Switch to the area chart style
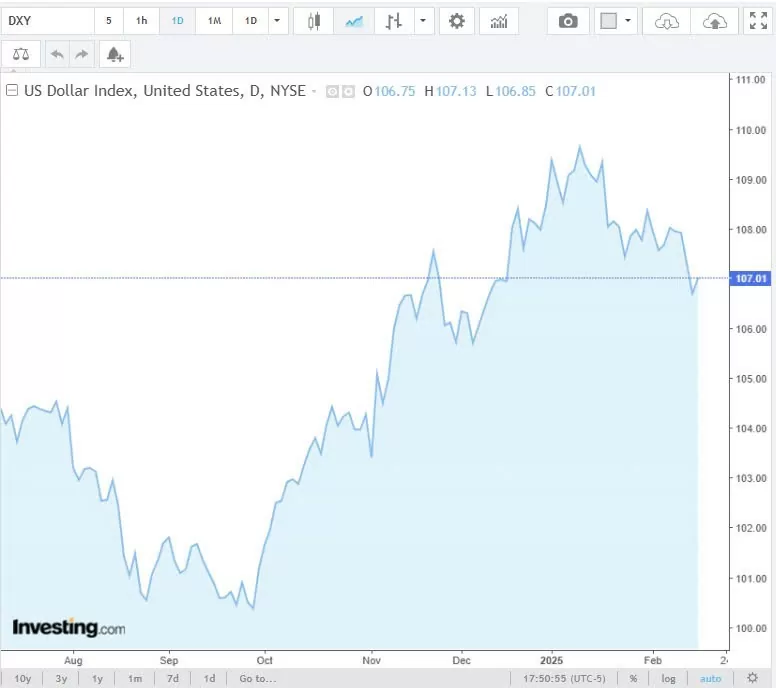Image resolution: width=776 pixels, height=688 pixels. point(354,21)
